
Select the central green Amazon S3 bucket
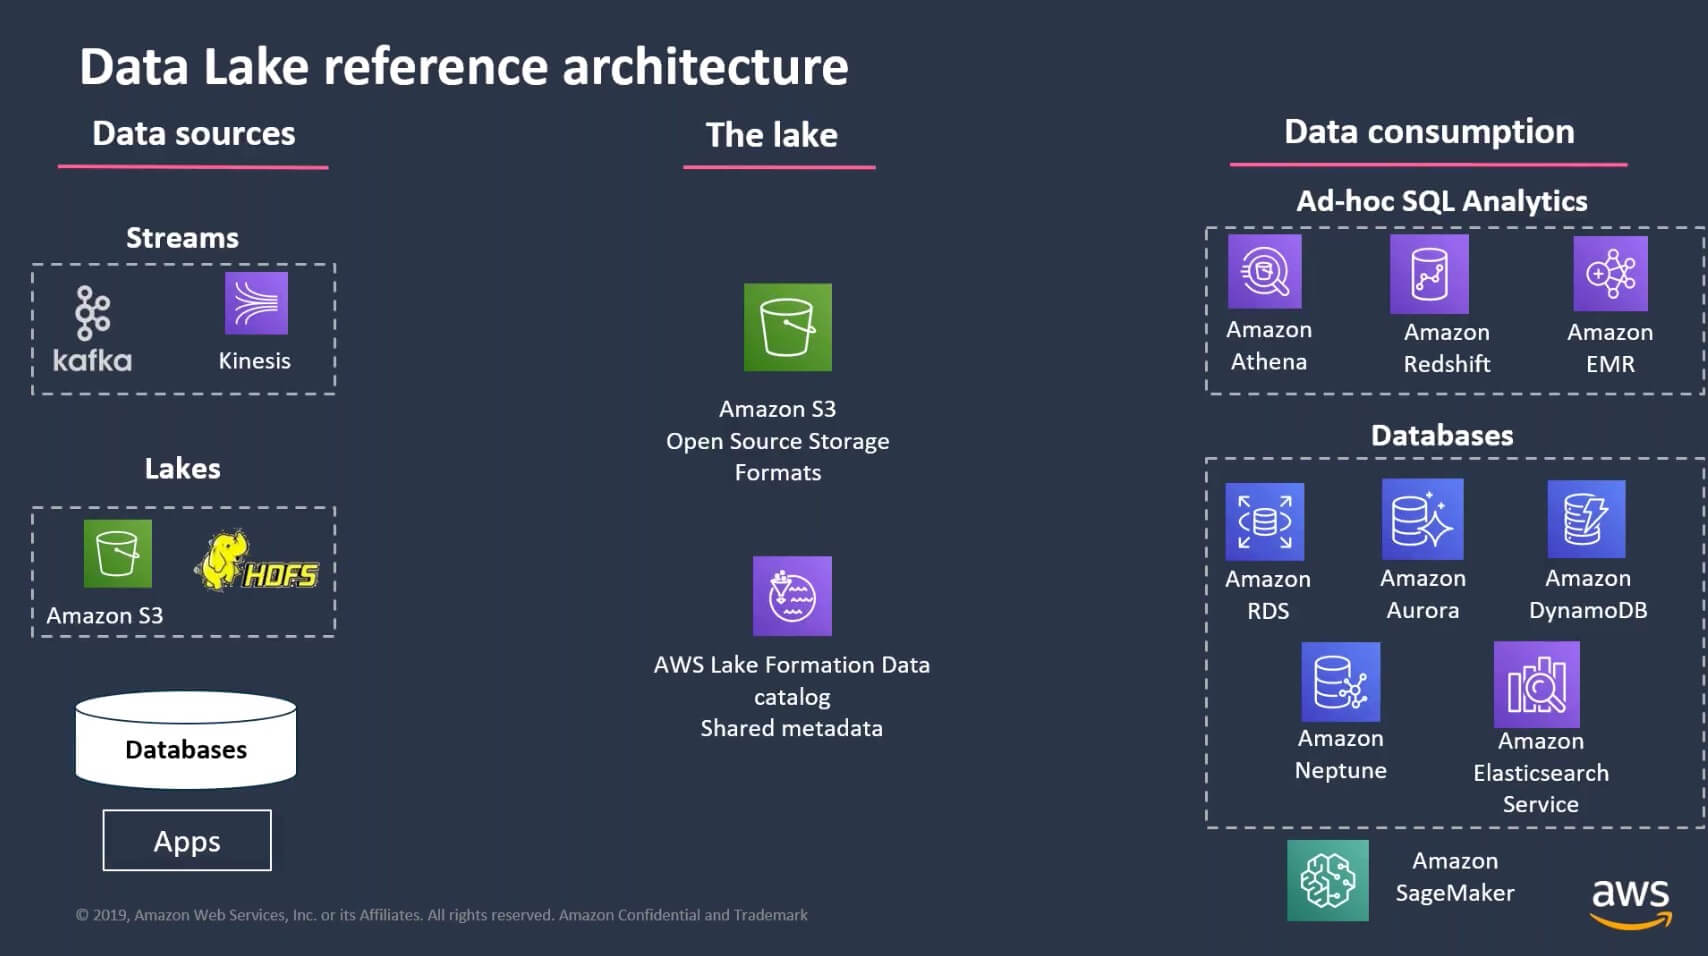787,327
